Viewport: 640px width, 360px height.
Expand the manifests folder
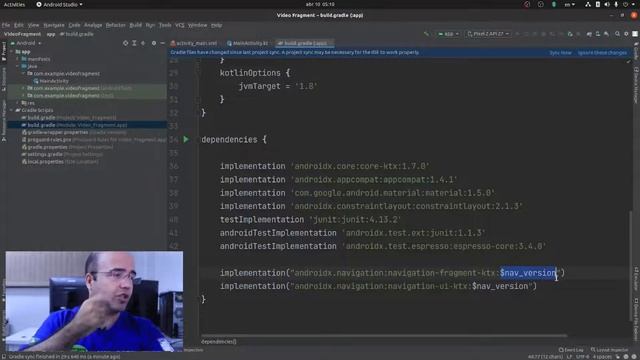pyautogui.click(x=18, y=59)
